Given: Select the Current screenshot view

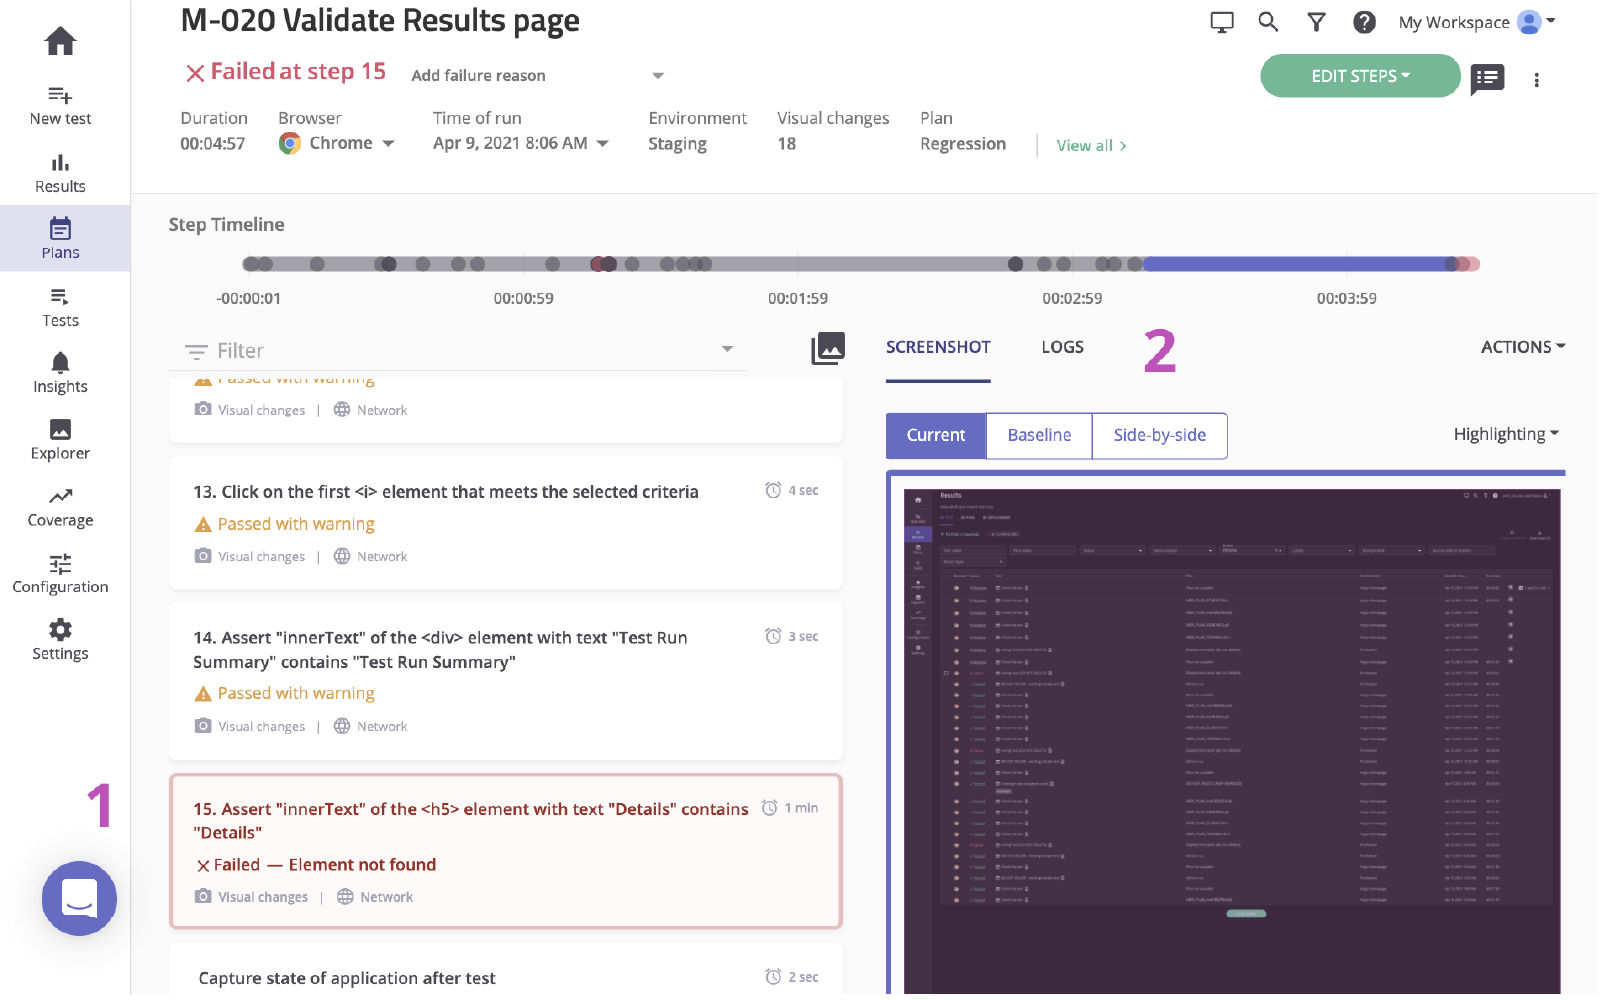Looking at the screenshot, I should pyautogui.click(x=934, y=435).
